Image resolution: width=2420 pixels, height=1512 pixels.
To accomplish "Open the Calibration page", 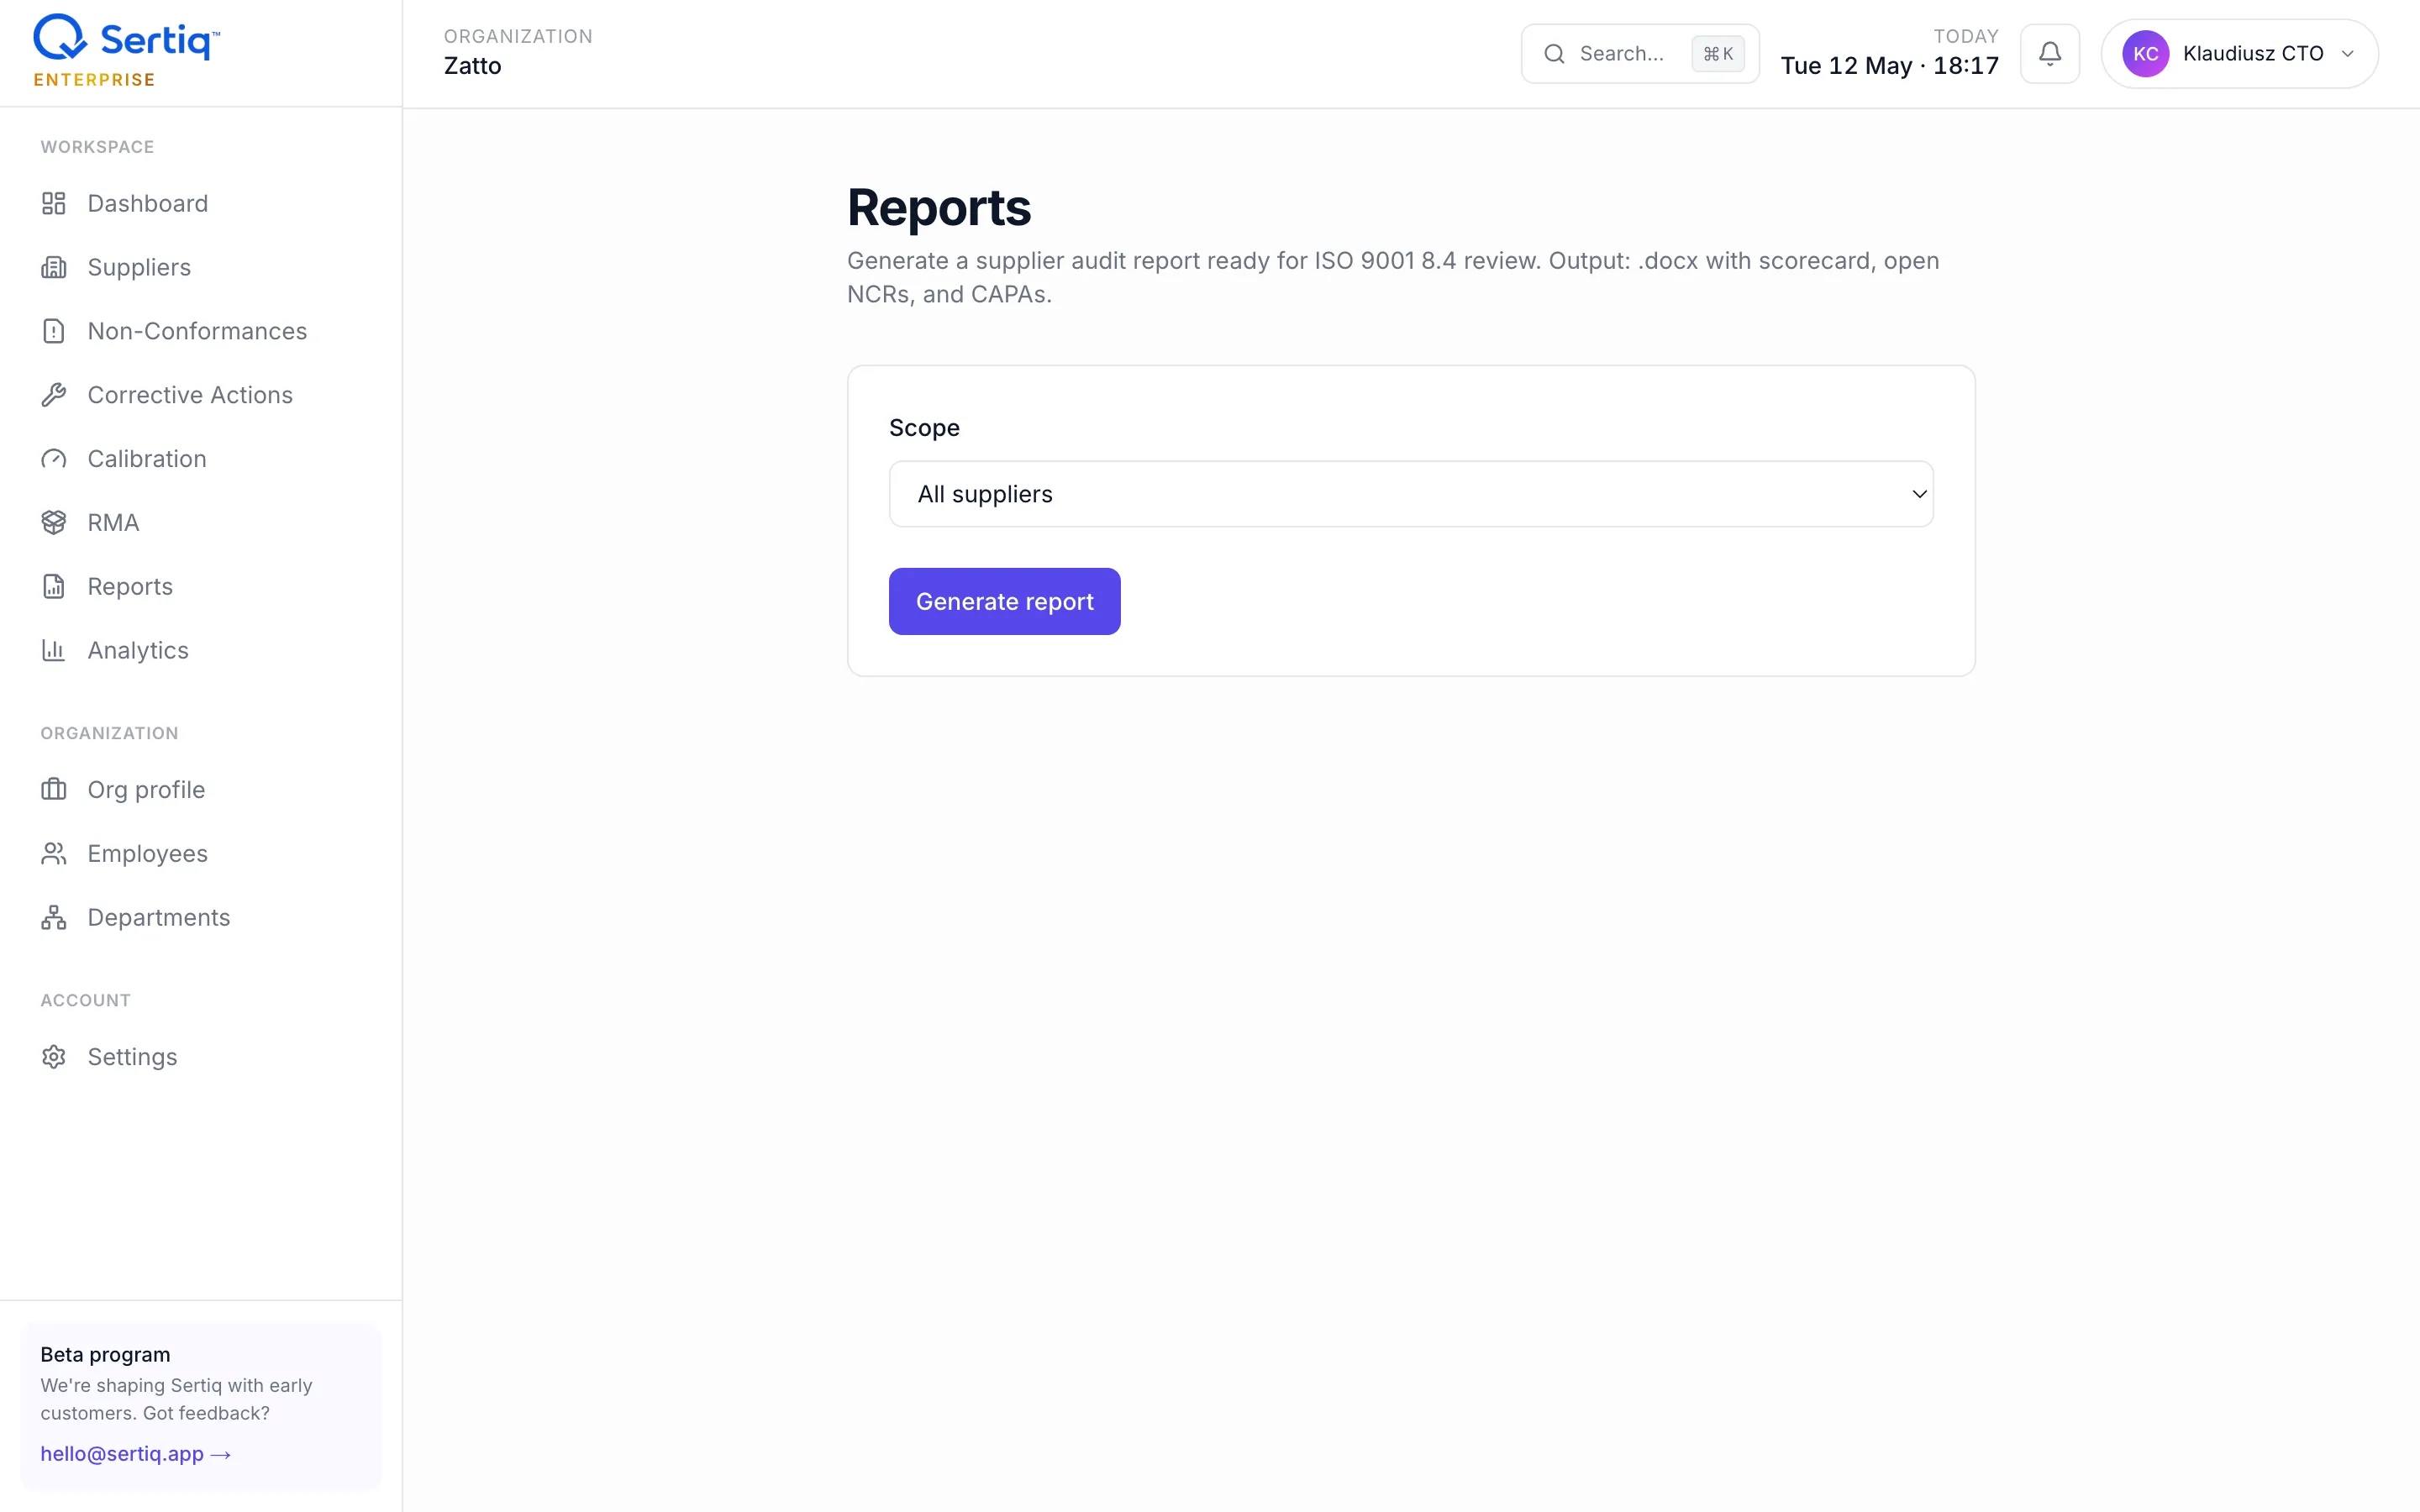I will point(201,459).
